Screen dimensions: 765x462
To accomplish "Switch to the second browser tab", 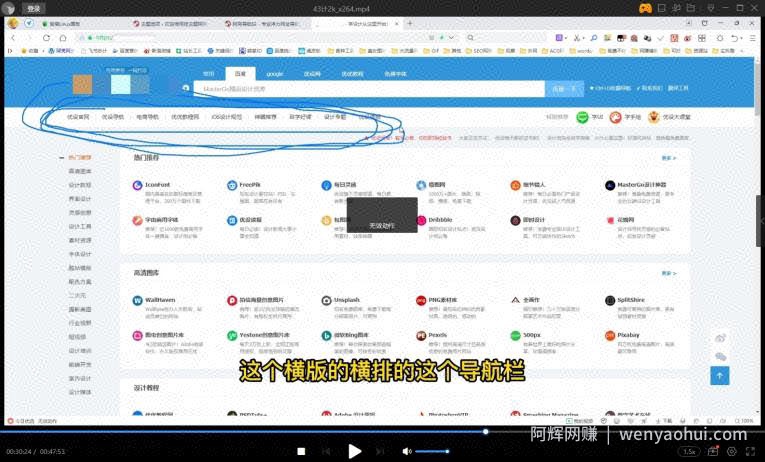I will [173, 23].
